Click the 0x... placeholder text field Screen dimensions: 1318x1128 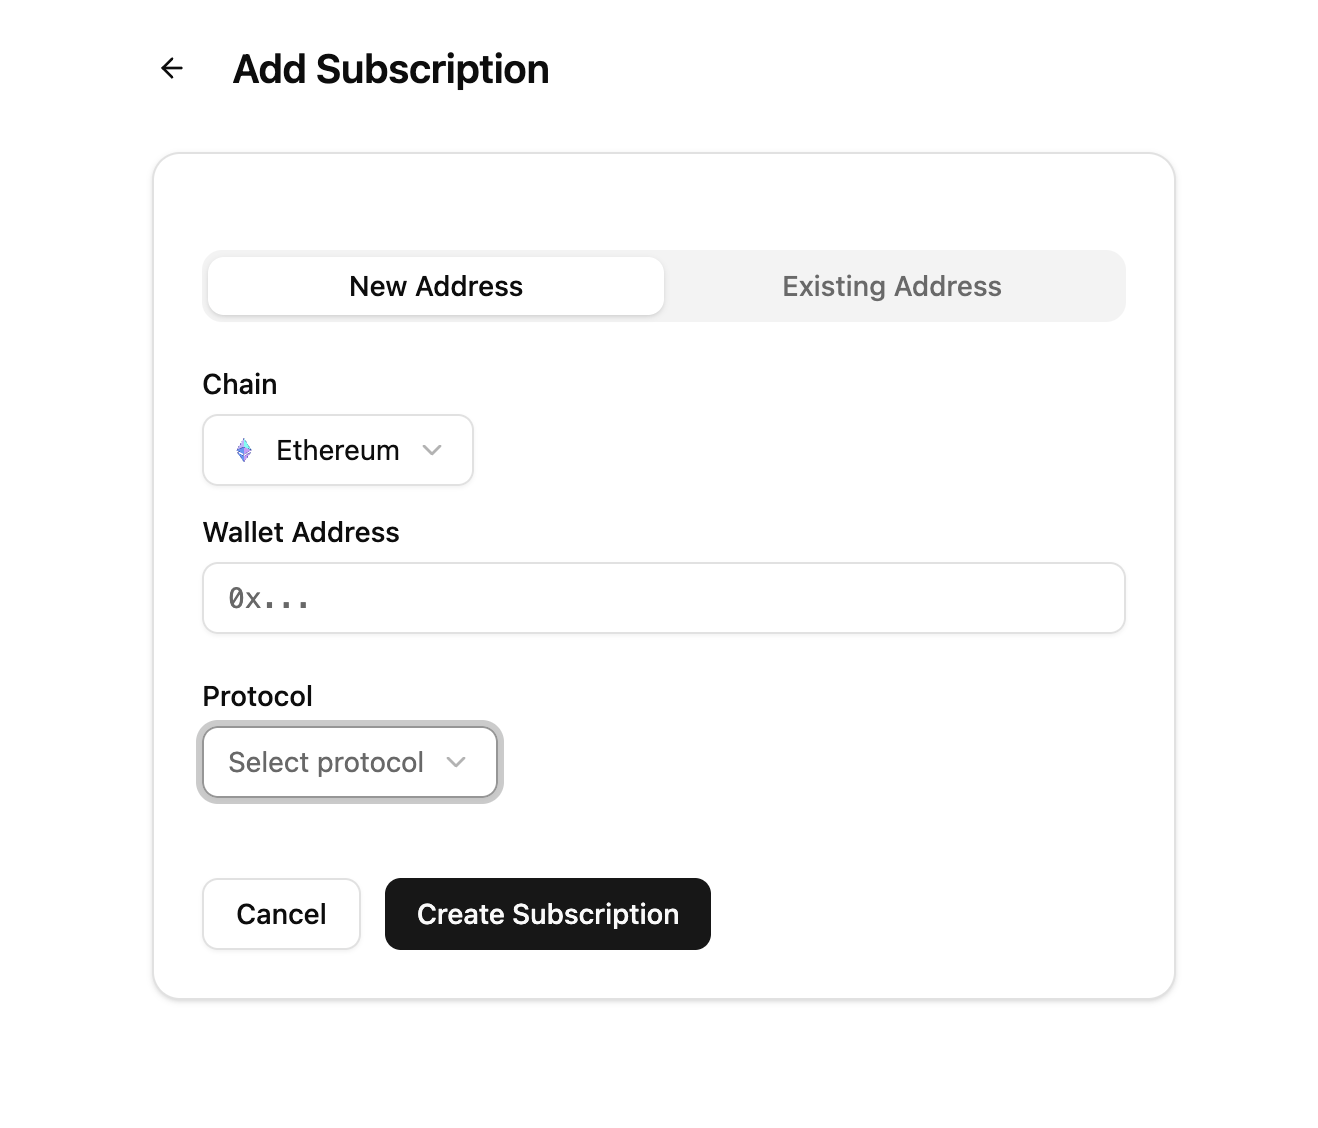tap(663, 597)
